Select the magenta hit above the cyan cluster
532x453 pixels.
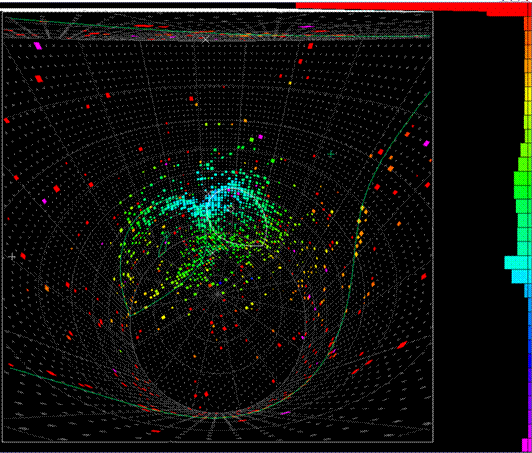(x=260, y=137)
